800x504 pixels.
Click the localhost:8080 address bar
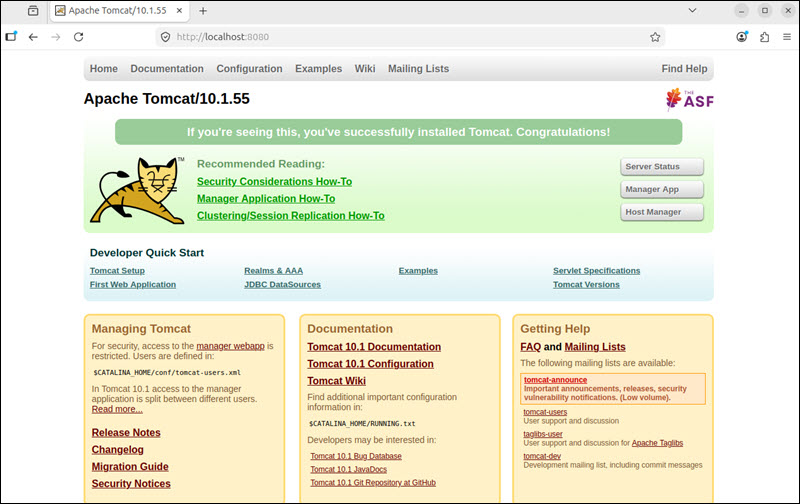[x=408, y=37]
